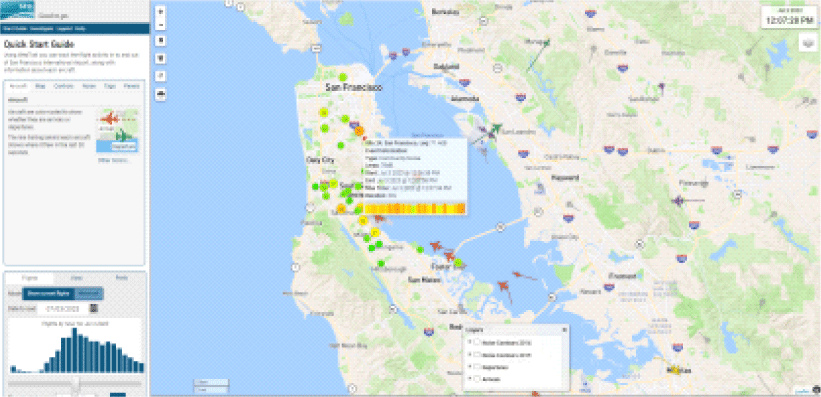Zoom in on the map
Viewport: 821px width, 397px height.
pos(161,10)
